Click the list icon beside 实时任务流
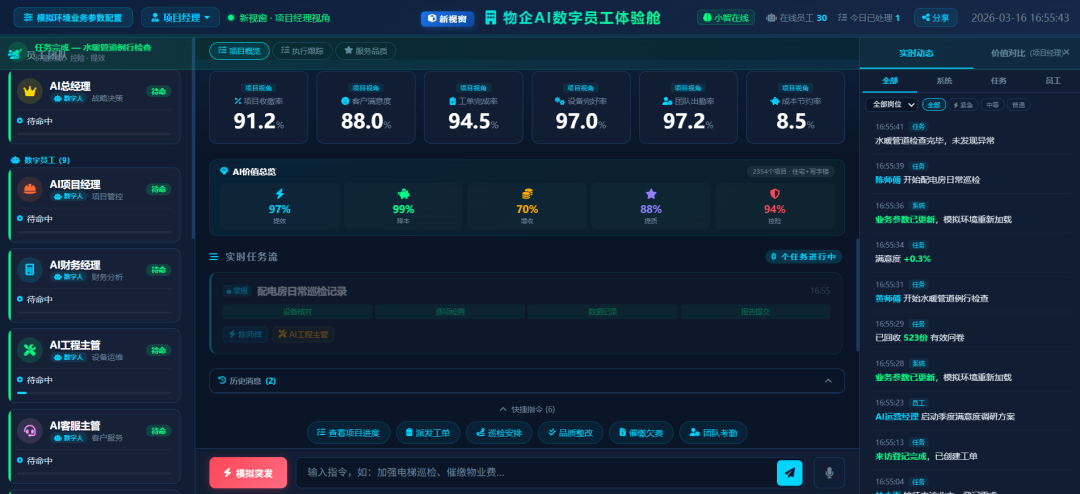The width and height of the screenshot is (1080, 494). tap(214, 257)
